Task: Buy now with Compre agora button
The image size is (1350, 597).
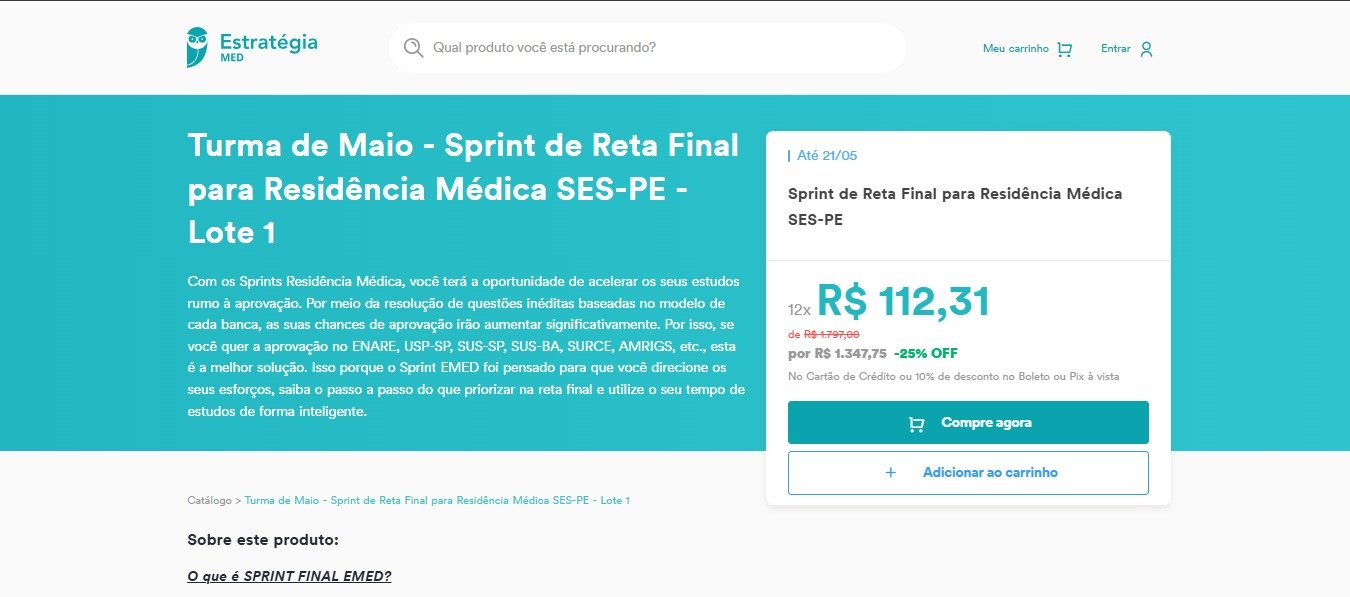Action: pyautogui.click(x=968, y=422)
